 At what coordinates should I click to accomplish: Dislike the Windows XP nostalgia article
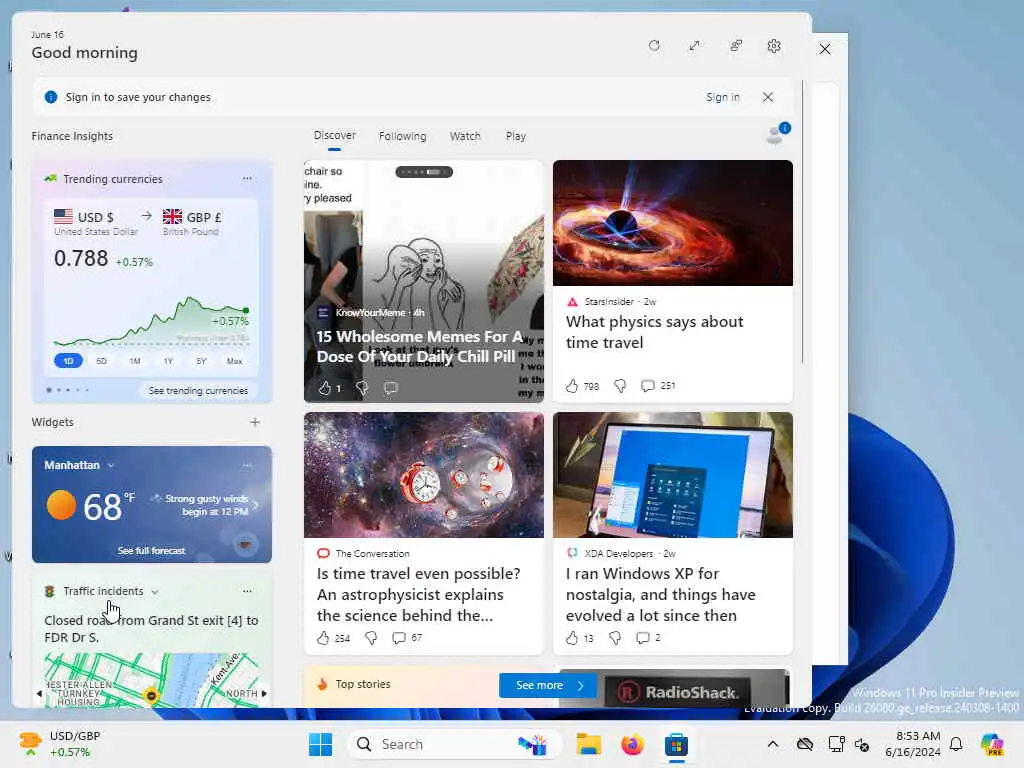coord(615,637)
